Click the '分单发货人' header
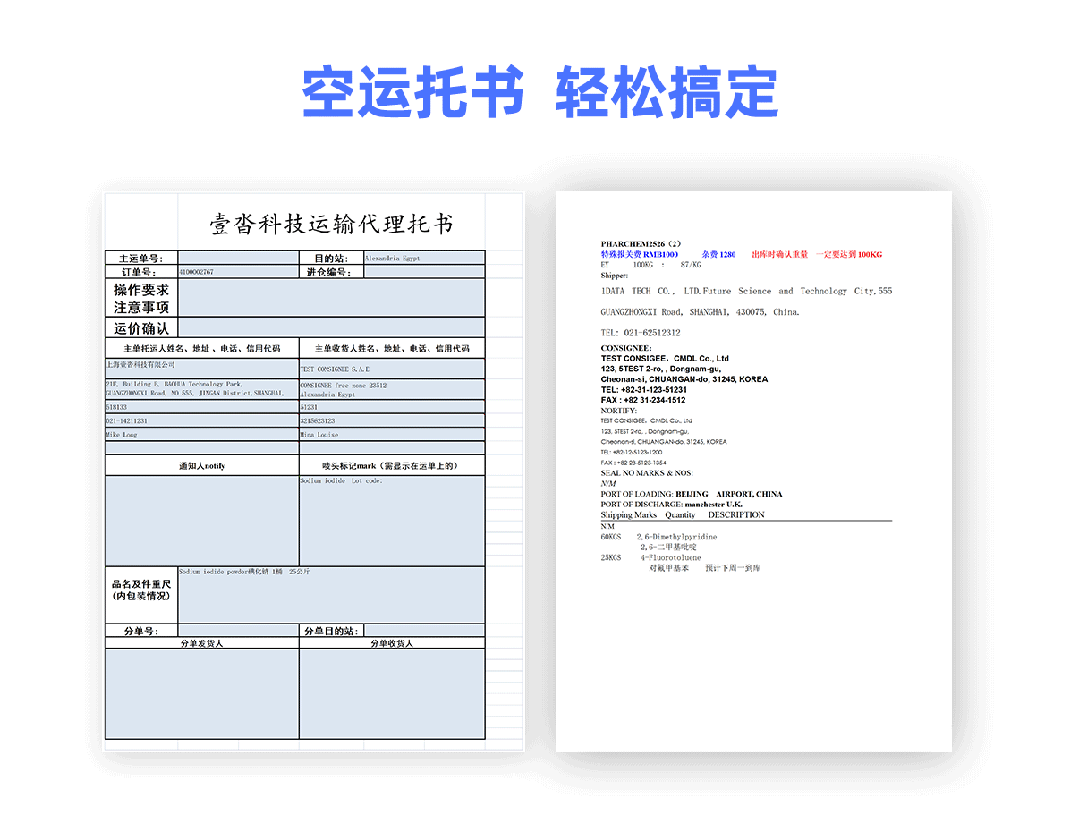This screenshot has width=1079, height=815. (x=202, y=644)
